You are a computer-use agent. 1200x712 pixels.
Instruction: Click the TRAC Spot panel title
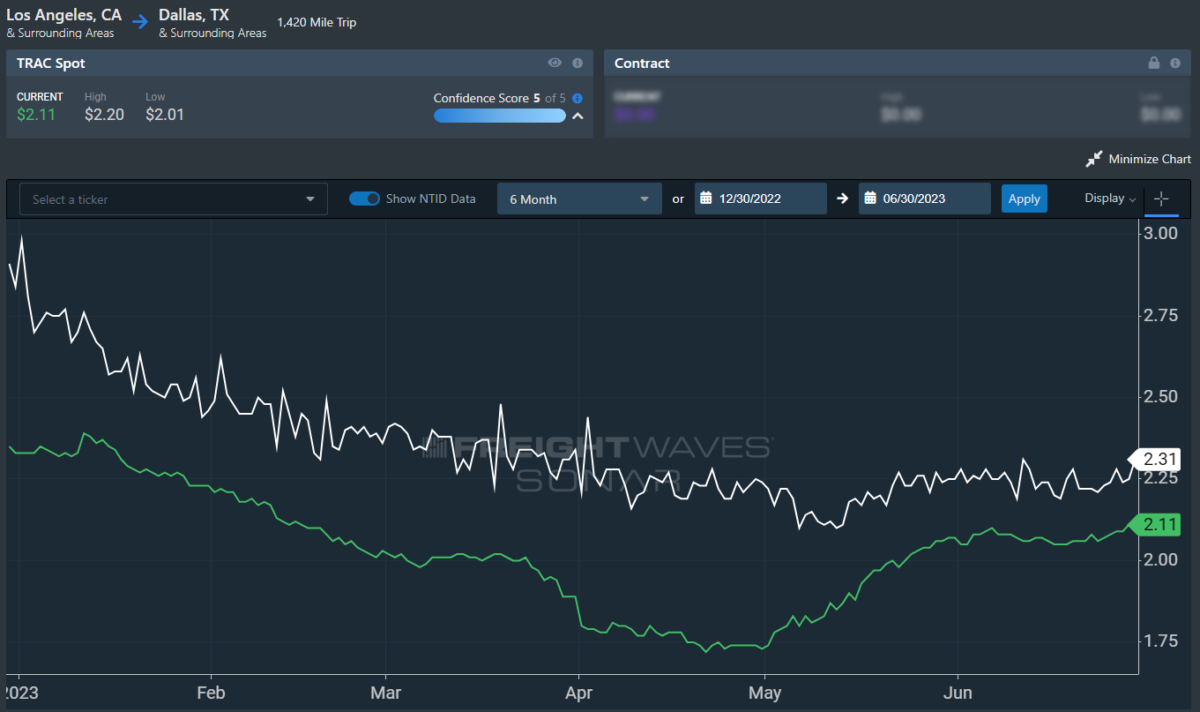coord(50,63)
